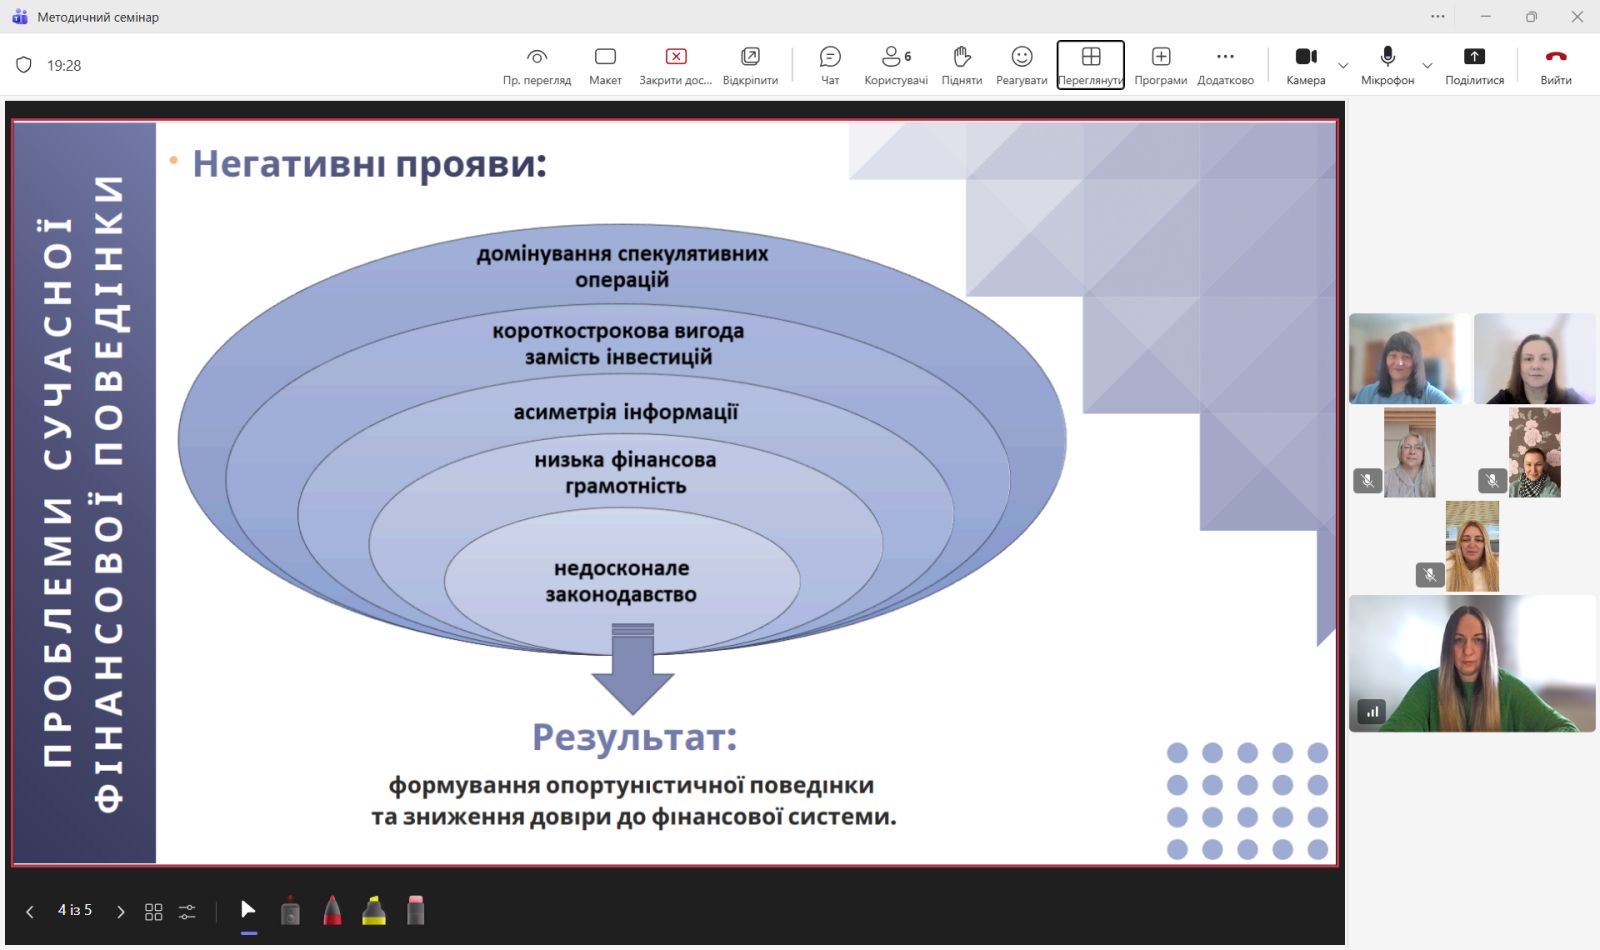Mute the microphone
Screen dimensions: 1600x950
tap(1387, 65)
